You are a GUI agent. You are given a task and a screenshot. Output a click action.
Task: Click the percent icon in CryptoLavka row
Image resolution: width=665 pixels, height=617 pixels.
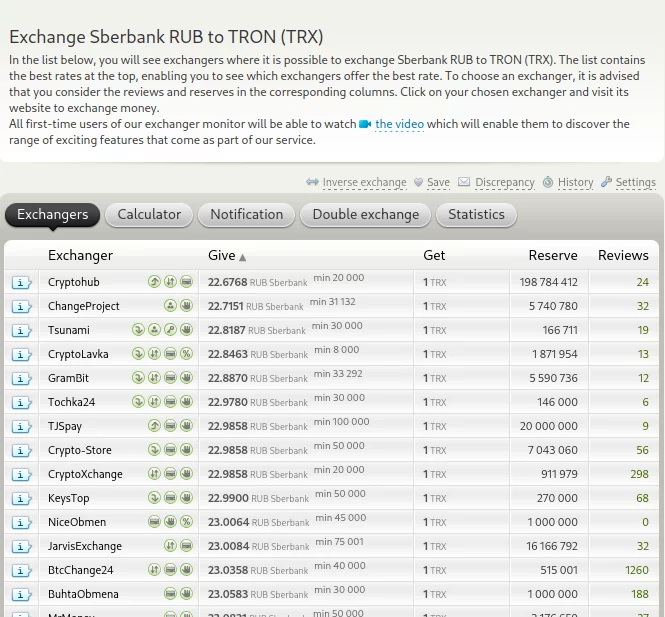pyautogui.click(x=186, y=354)
